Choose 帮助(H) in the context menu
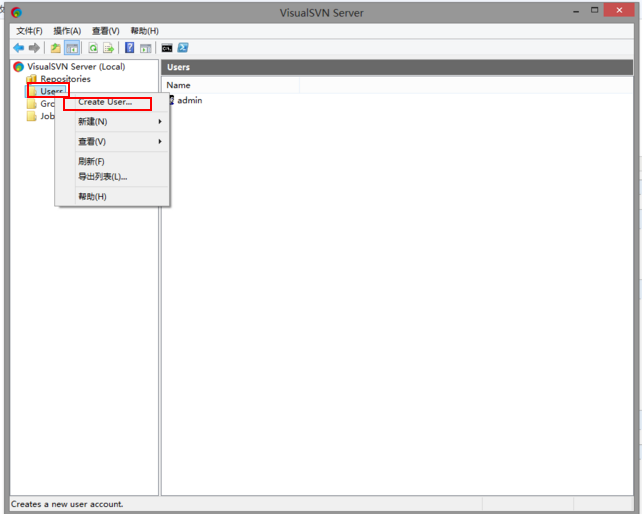 tap(112, 197)
